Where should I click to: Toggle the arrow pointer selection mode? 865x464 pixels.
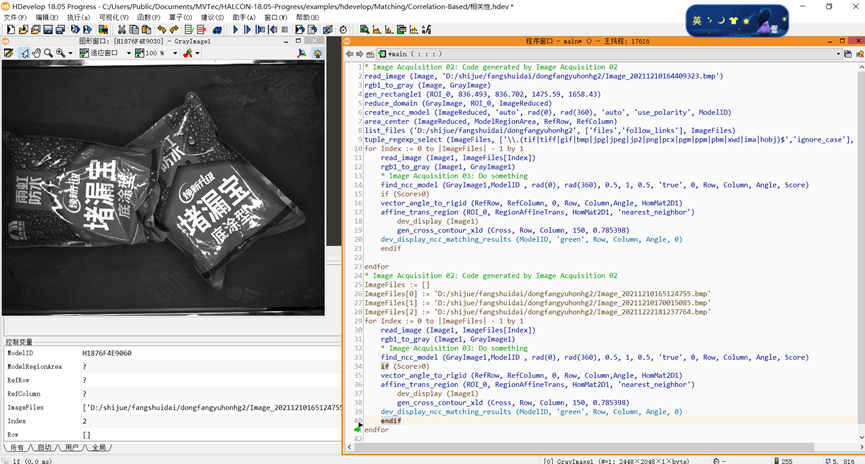click(24, 53)
